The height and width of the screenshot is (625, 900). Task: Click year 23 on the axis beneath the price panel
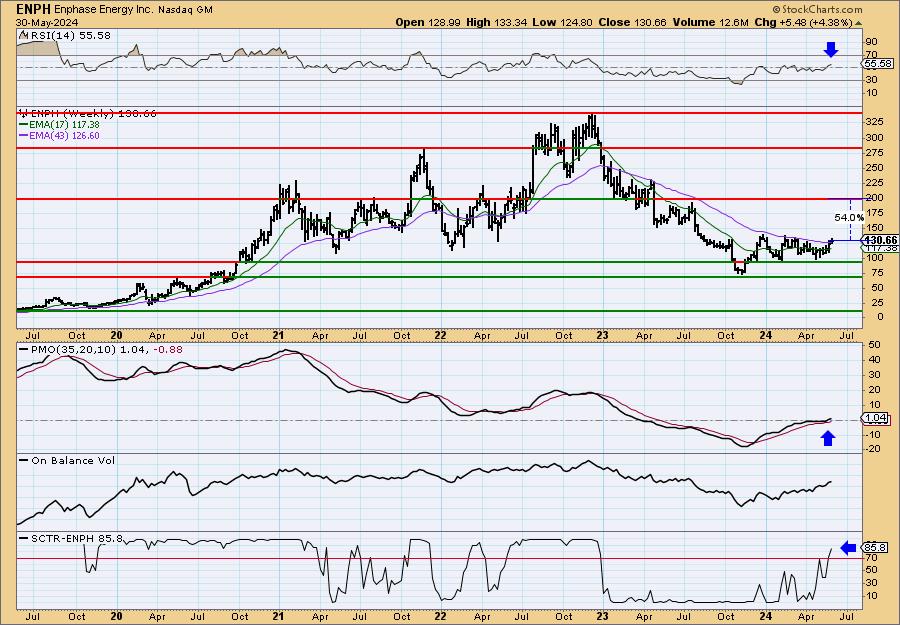click(602, 336)
